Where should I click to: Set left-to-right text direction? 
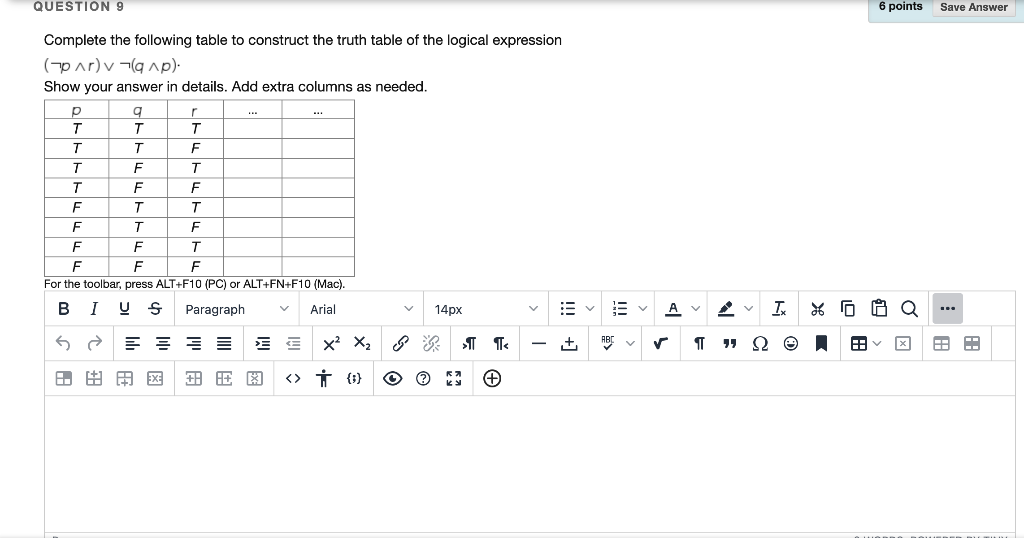point(469,343)
